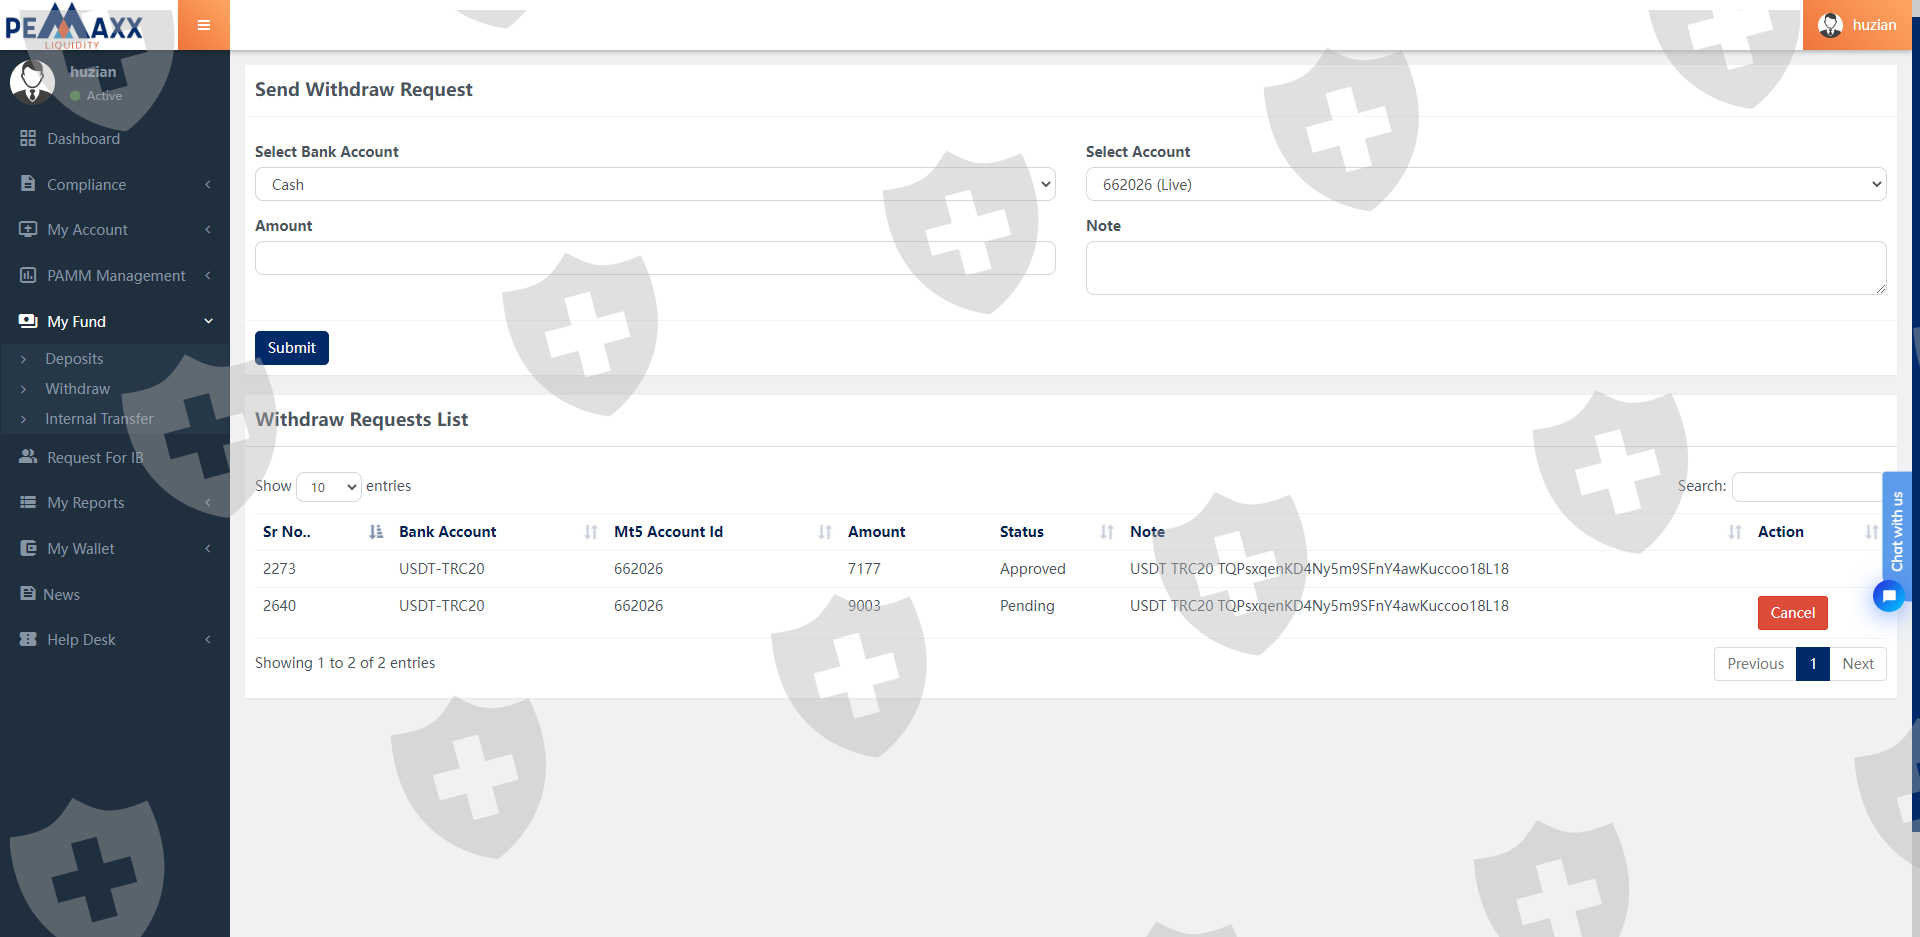Click Sr No. 2273 cell
Image resolution: width=1920 pixels, height=937 pixels.
(279, 569)
